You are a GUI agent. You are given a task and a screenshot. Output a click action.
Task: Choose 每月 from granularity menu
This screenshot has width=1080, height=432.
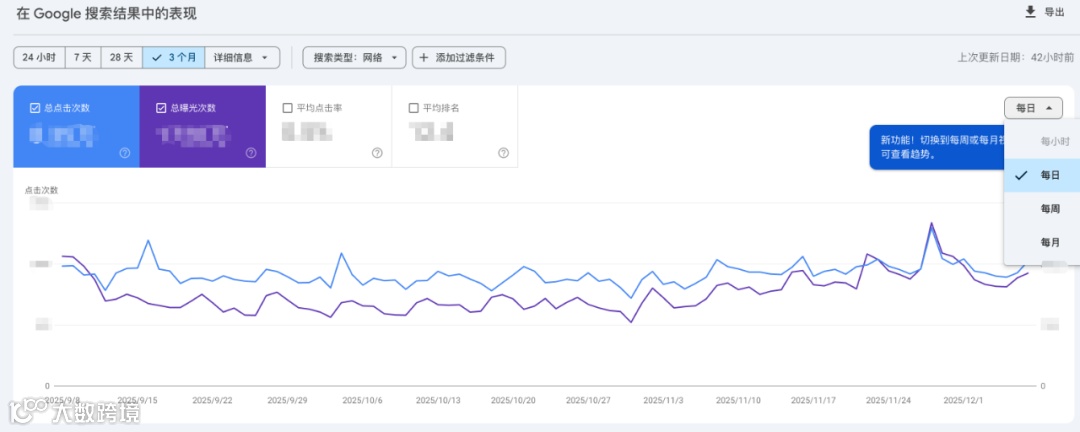(x=1042, y=243)
